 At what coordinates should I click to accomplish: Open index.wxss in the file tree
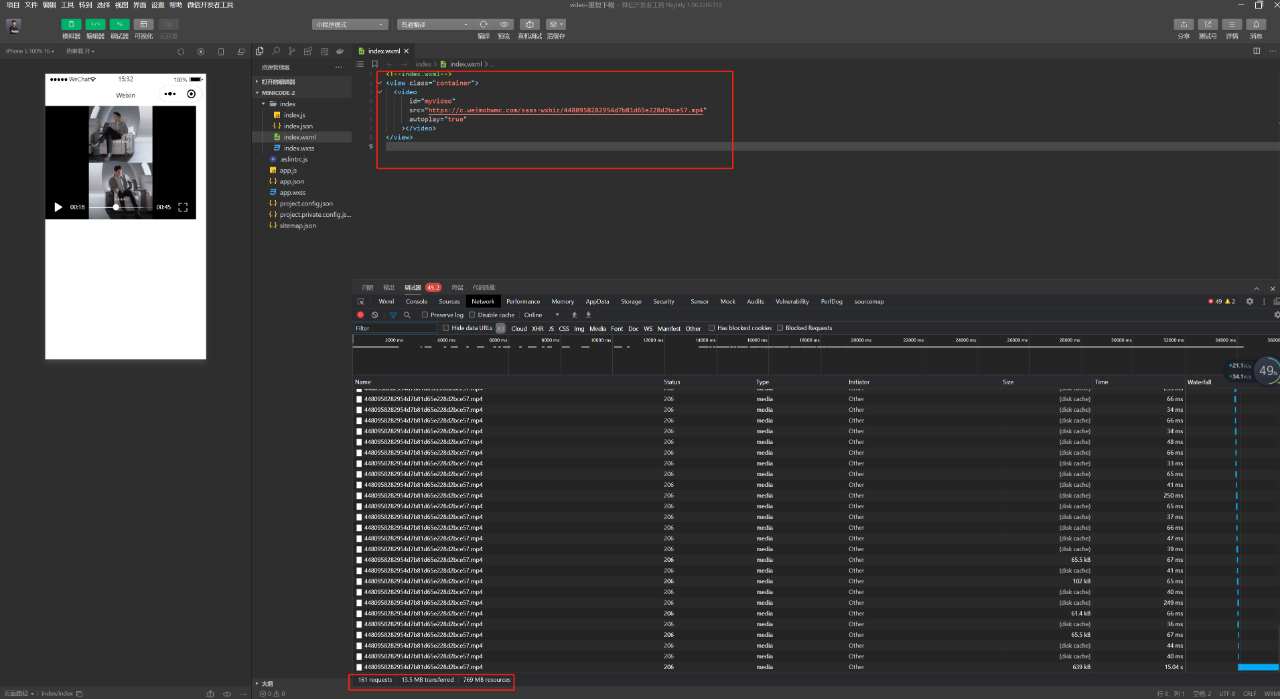[298, 148]
